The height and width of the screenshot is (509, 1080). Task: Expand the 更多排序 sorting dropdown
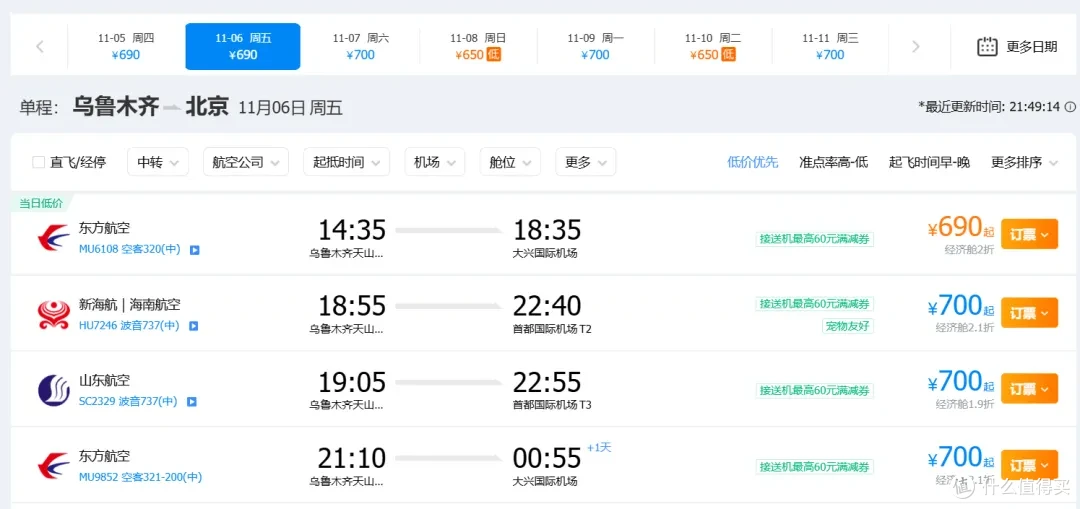click(x=1024, y=163)
